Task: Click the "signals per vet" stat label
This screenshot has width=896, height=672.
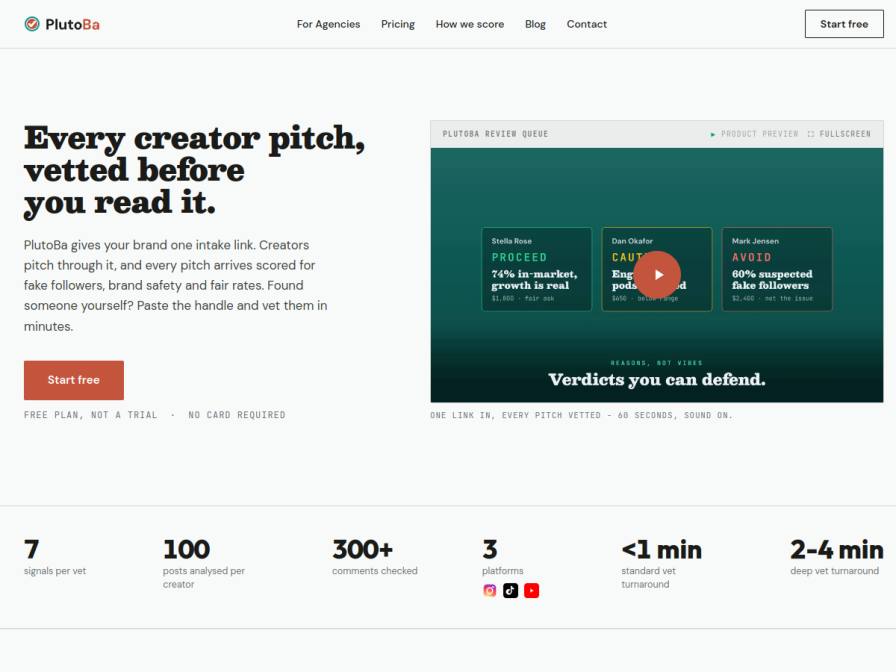Action: [x=55, y=571]
